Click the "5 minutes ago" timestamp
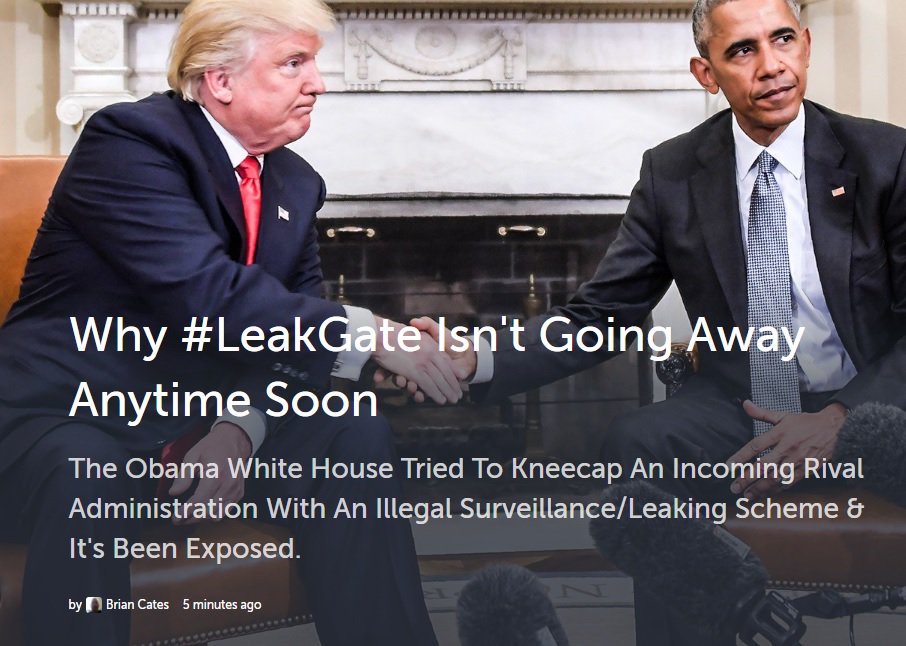Viewport: 906px width, 646px height. tap(222, 604)
